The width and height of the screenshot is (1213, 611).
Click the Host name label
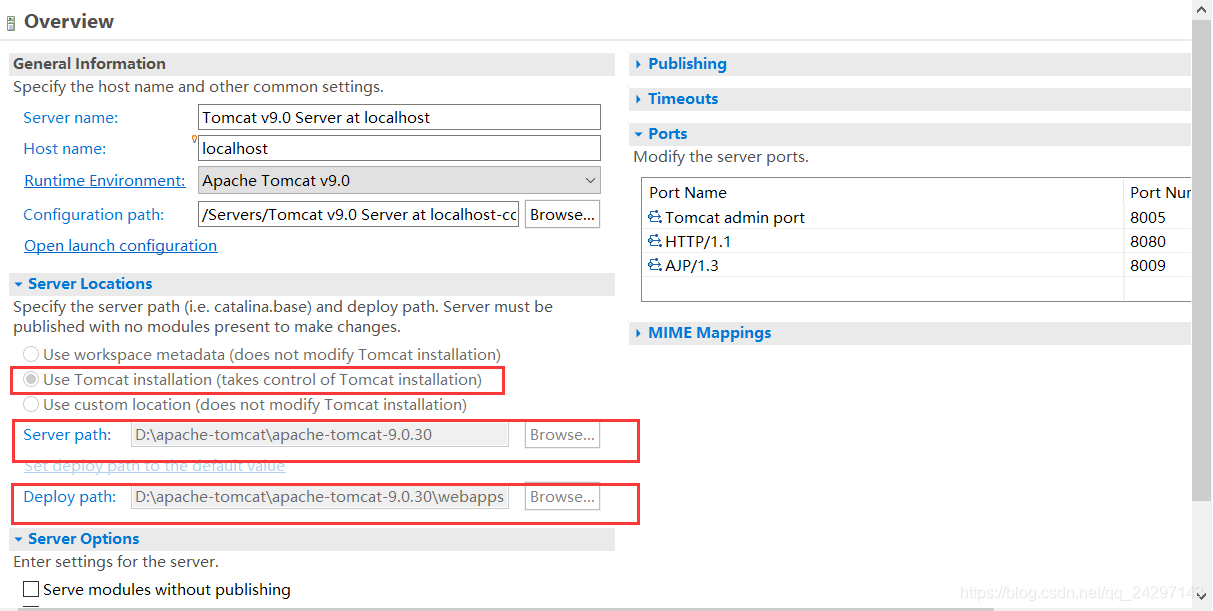click(65, 148)
